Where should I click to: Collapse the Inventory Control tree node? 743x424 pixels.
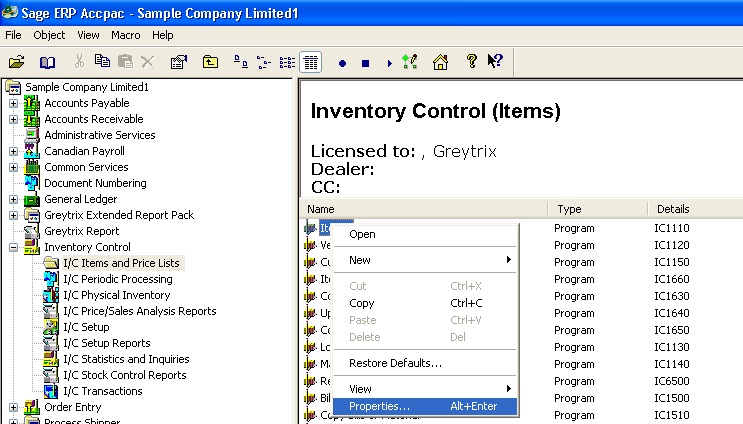point(13,247)
